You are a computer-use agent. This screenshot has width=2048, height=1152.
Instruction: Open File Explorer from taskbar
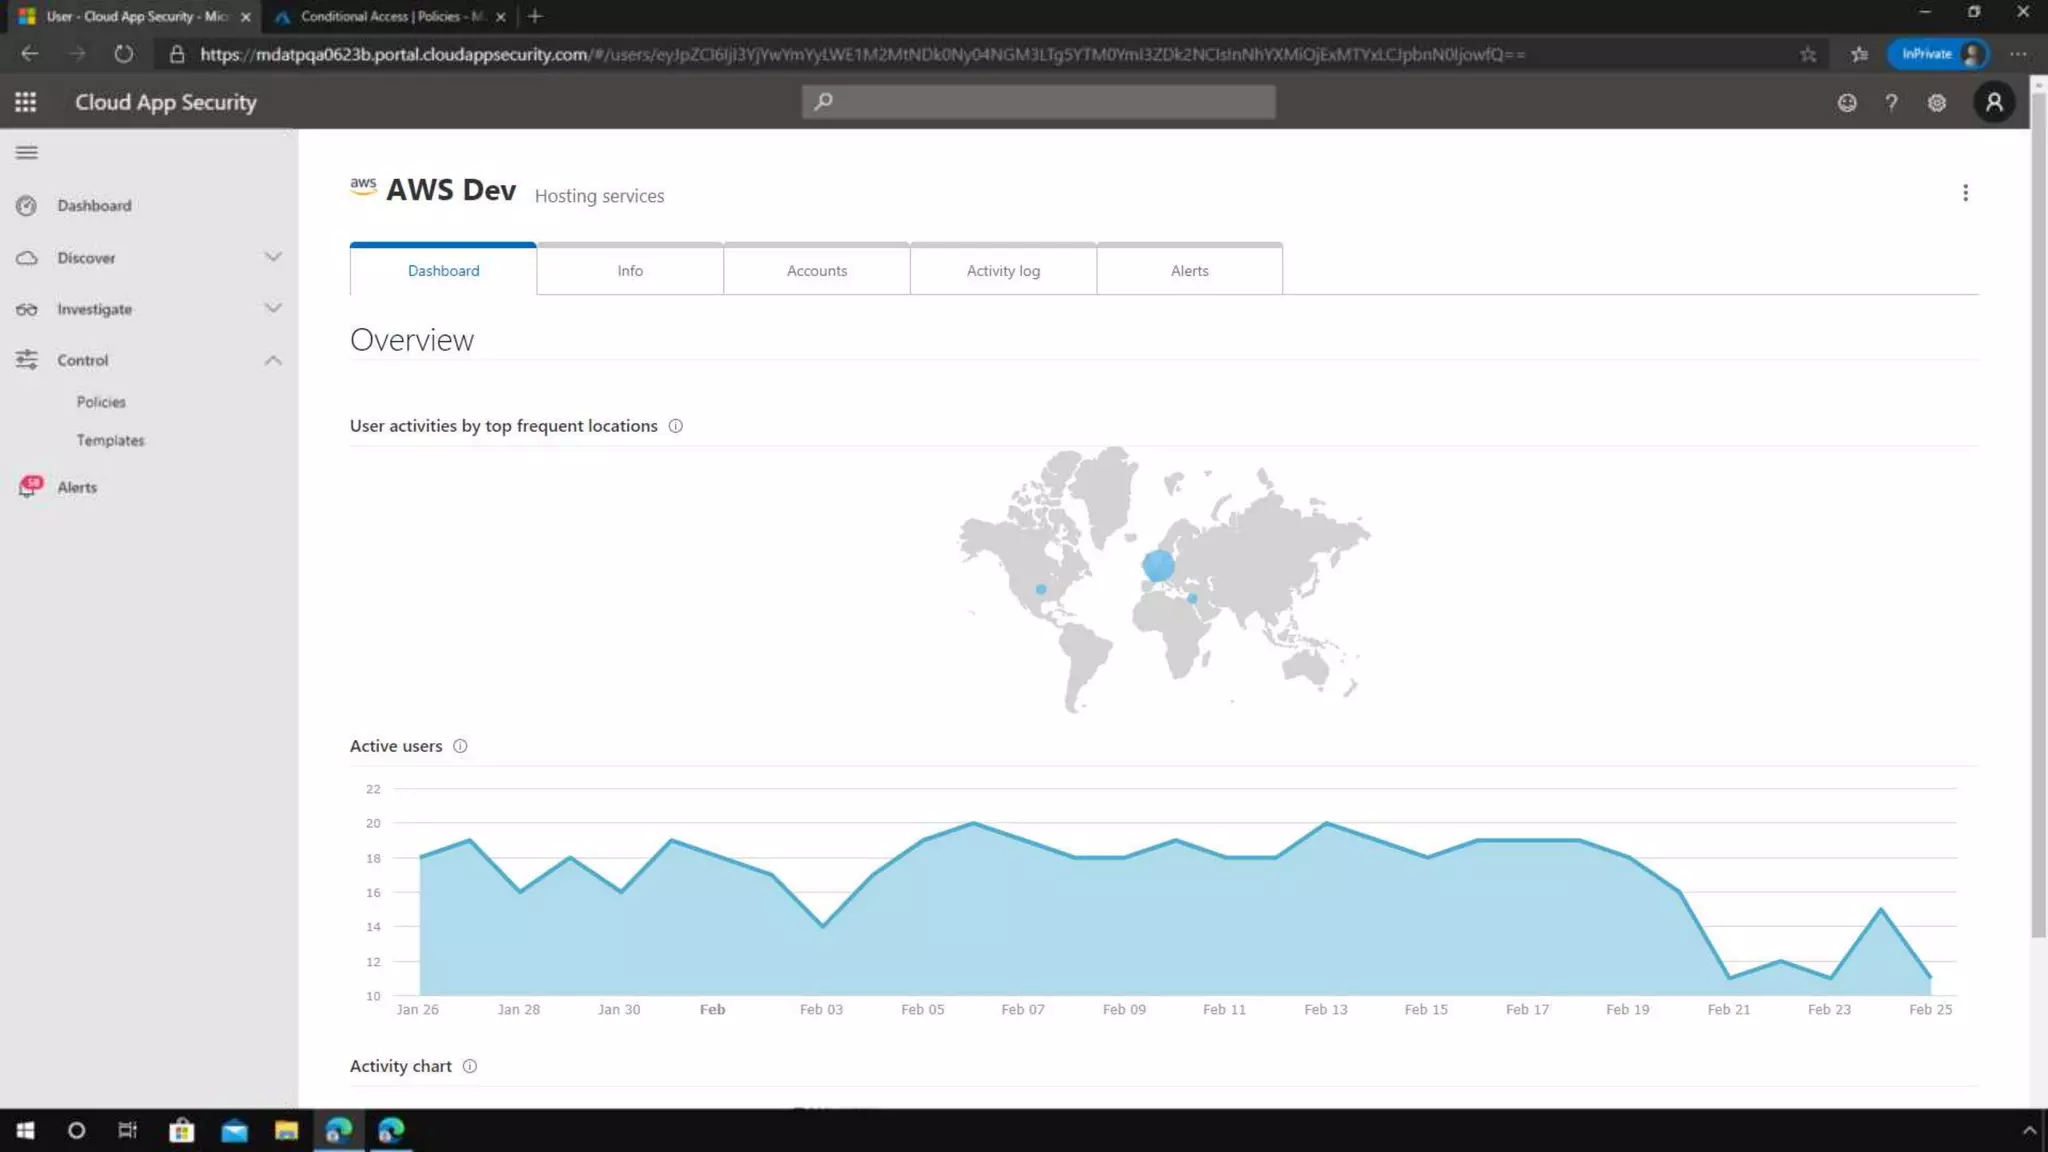coord(286,1131)
